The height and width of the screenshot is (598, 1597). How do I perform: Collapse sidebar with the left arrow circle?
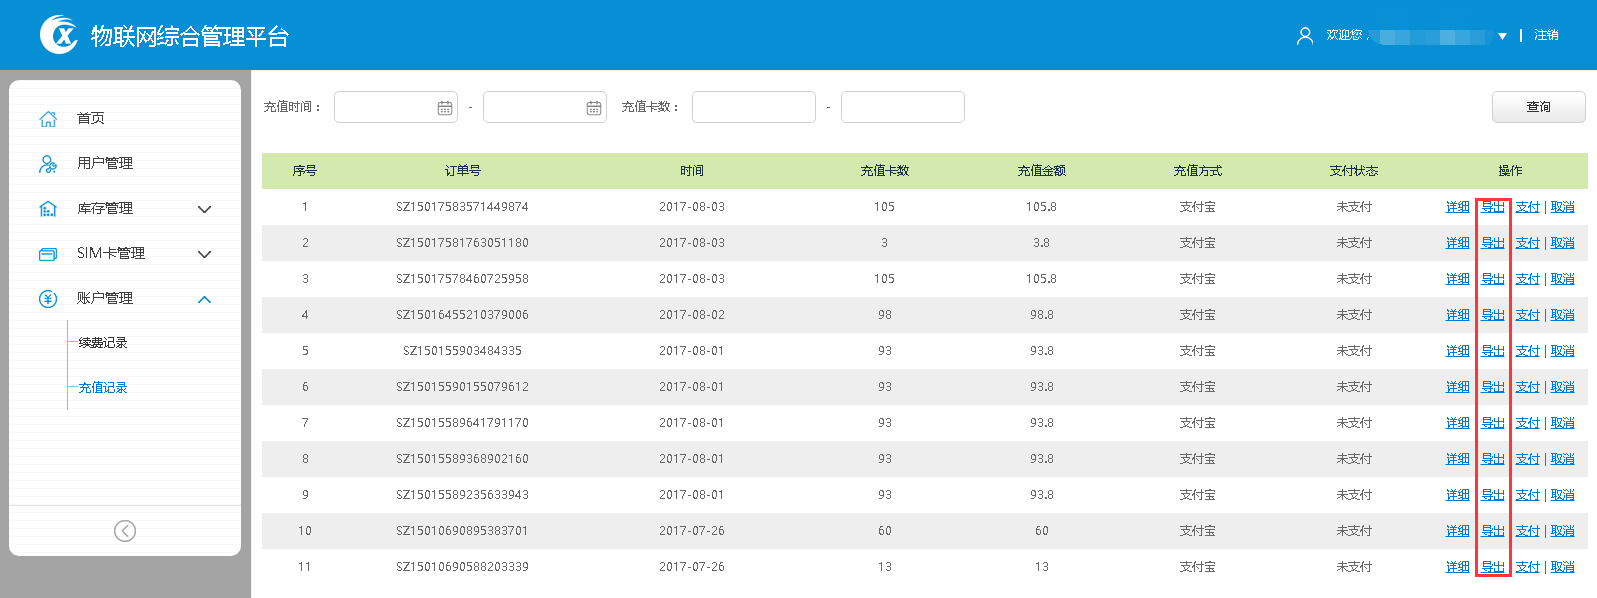tap(125, 531)
